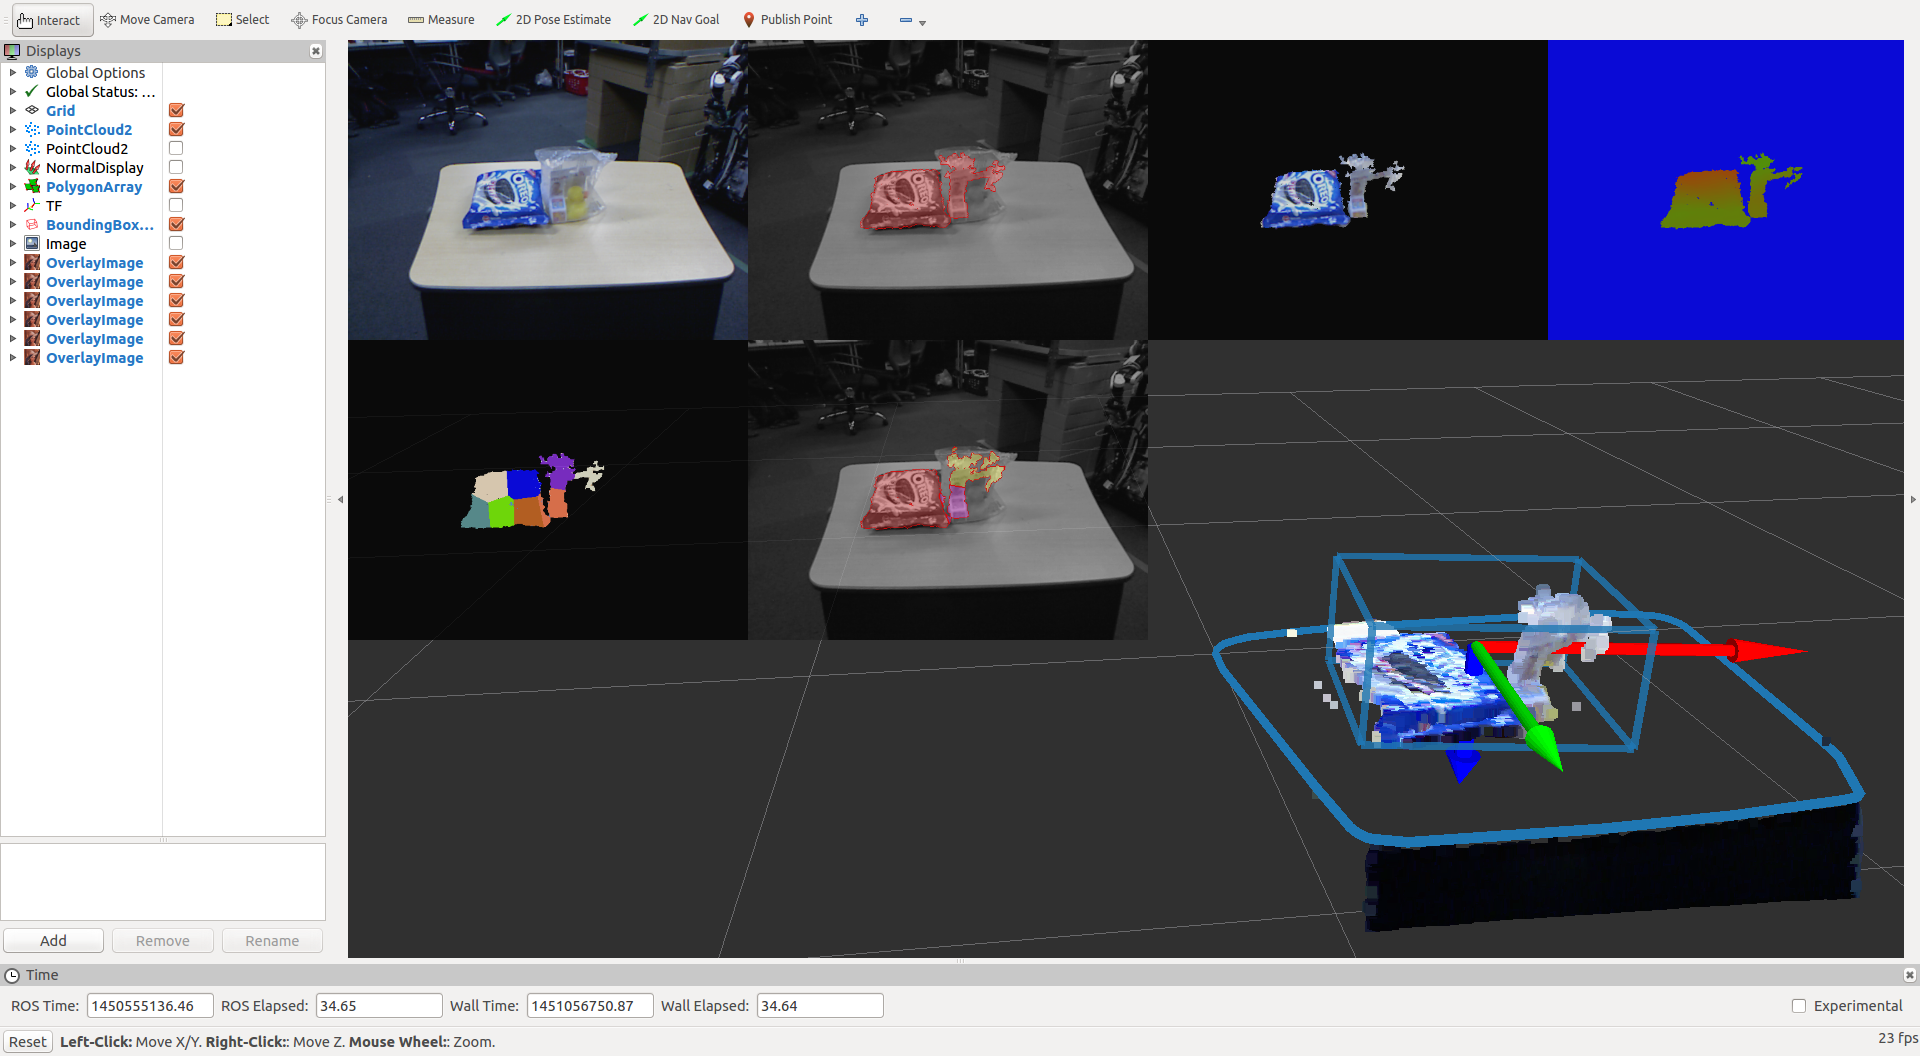Pick the Measure tool
Image resolution: width=1920 pixels, height=1056 pixels.
441,20
